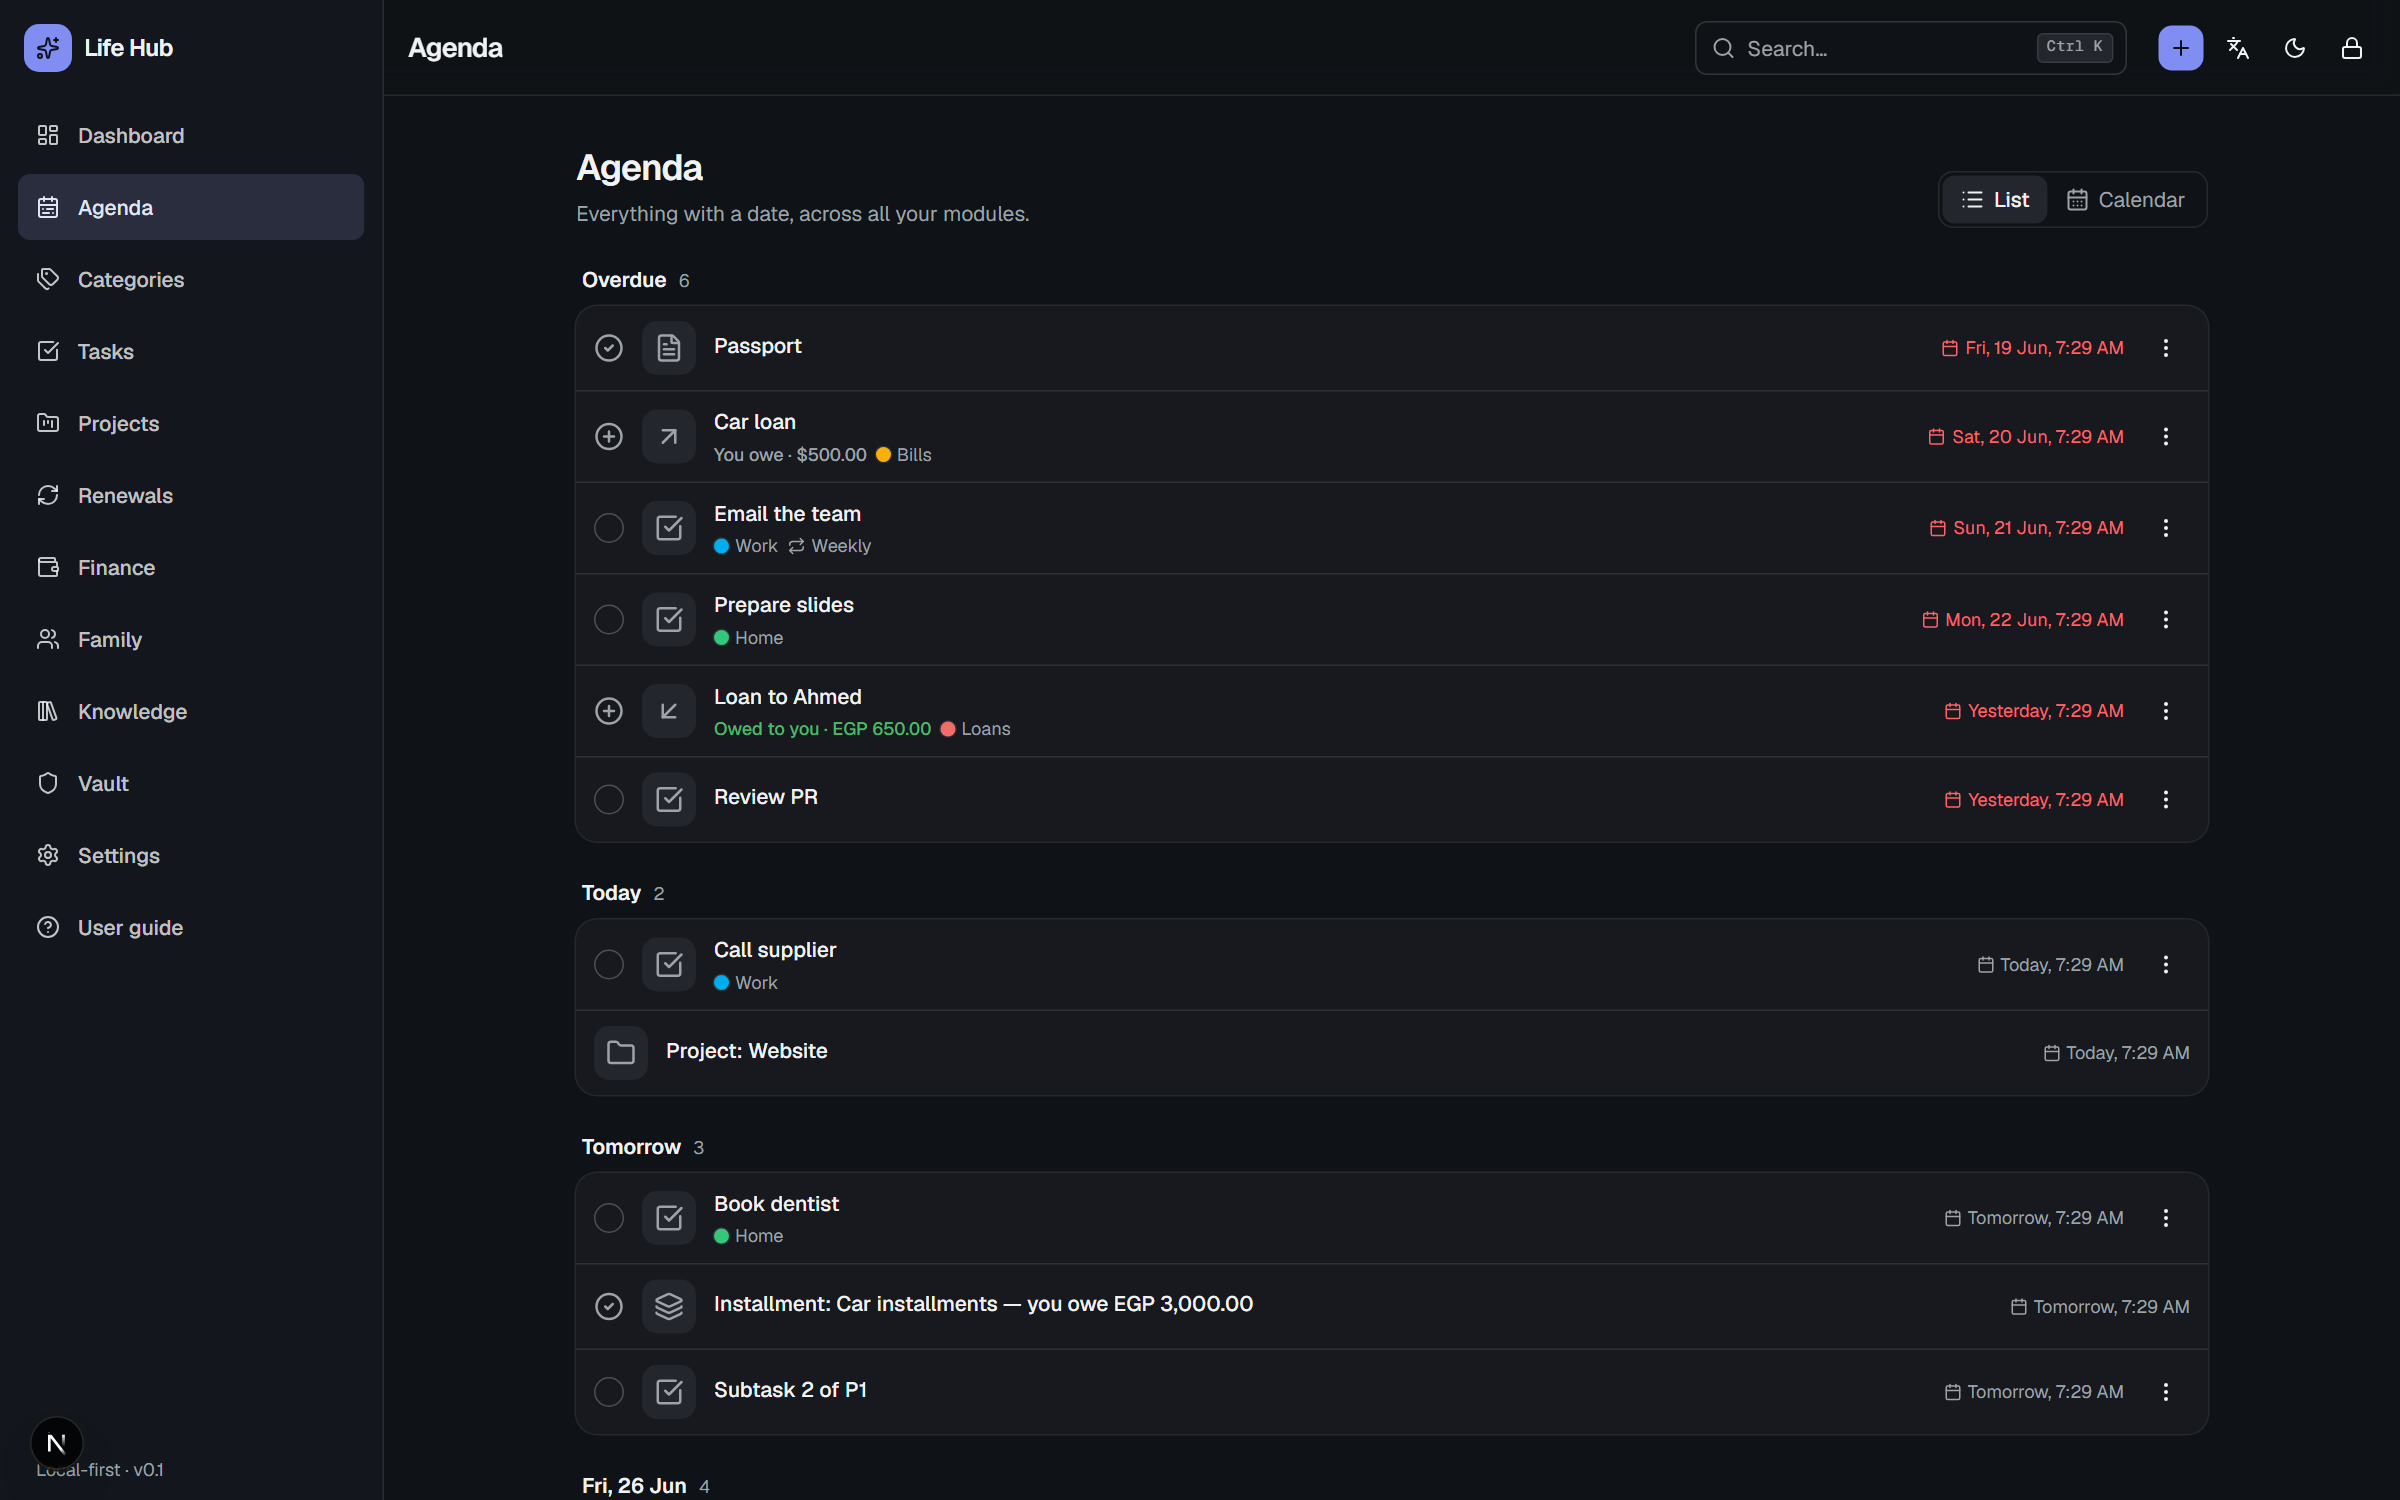Image resolution: width=2400 pixels, height=1500 pixels.
Task: Lock the app with padlock icon
Action: click(x=2352, y=48)
